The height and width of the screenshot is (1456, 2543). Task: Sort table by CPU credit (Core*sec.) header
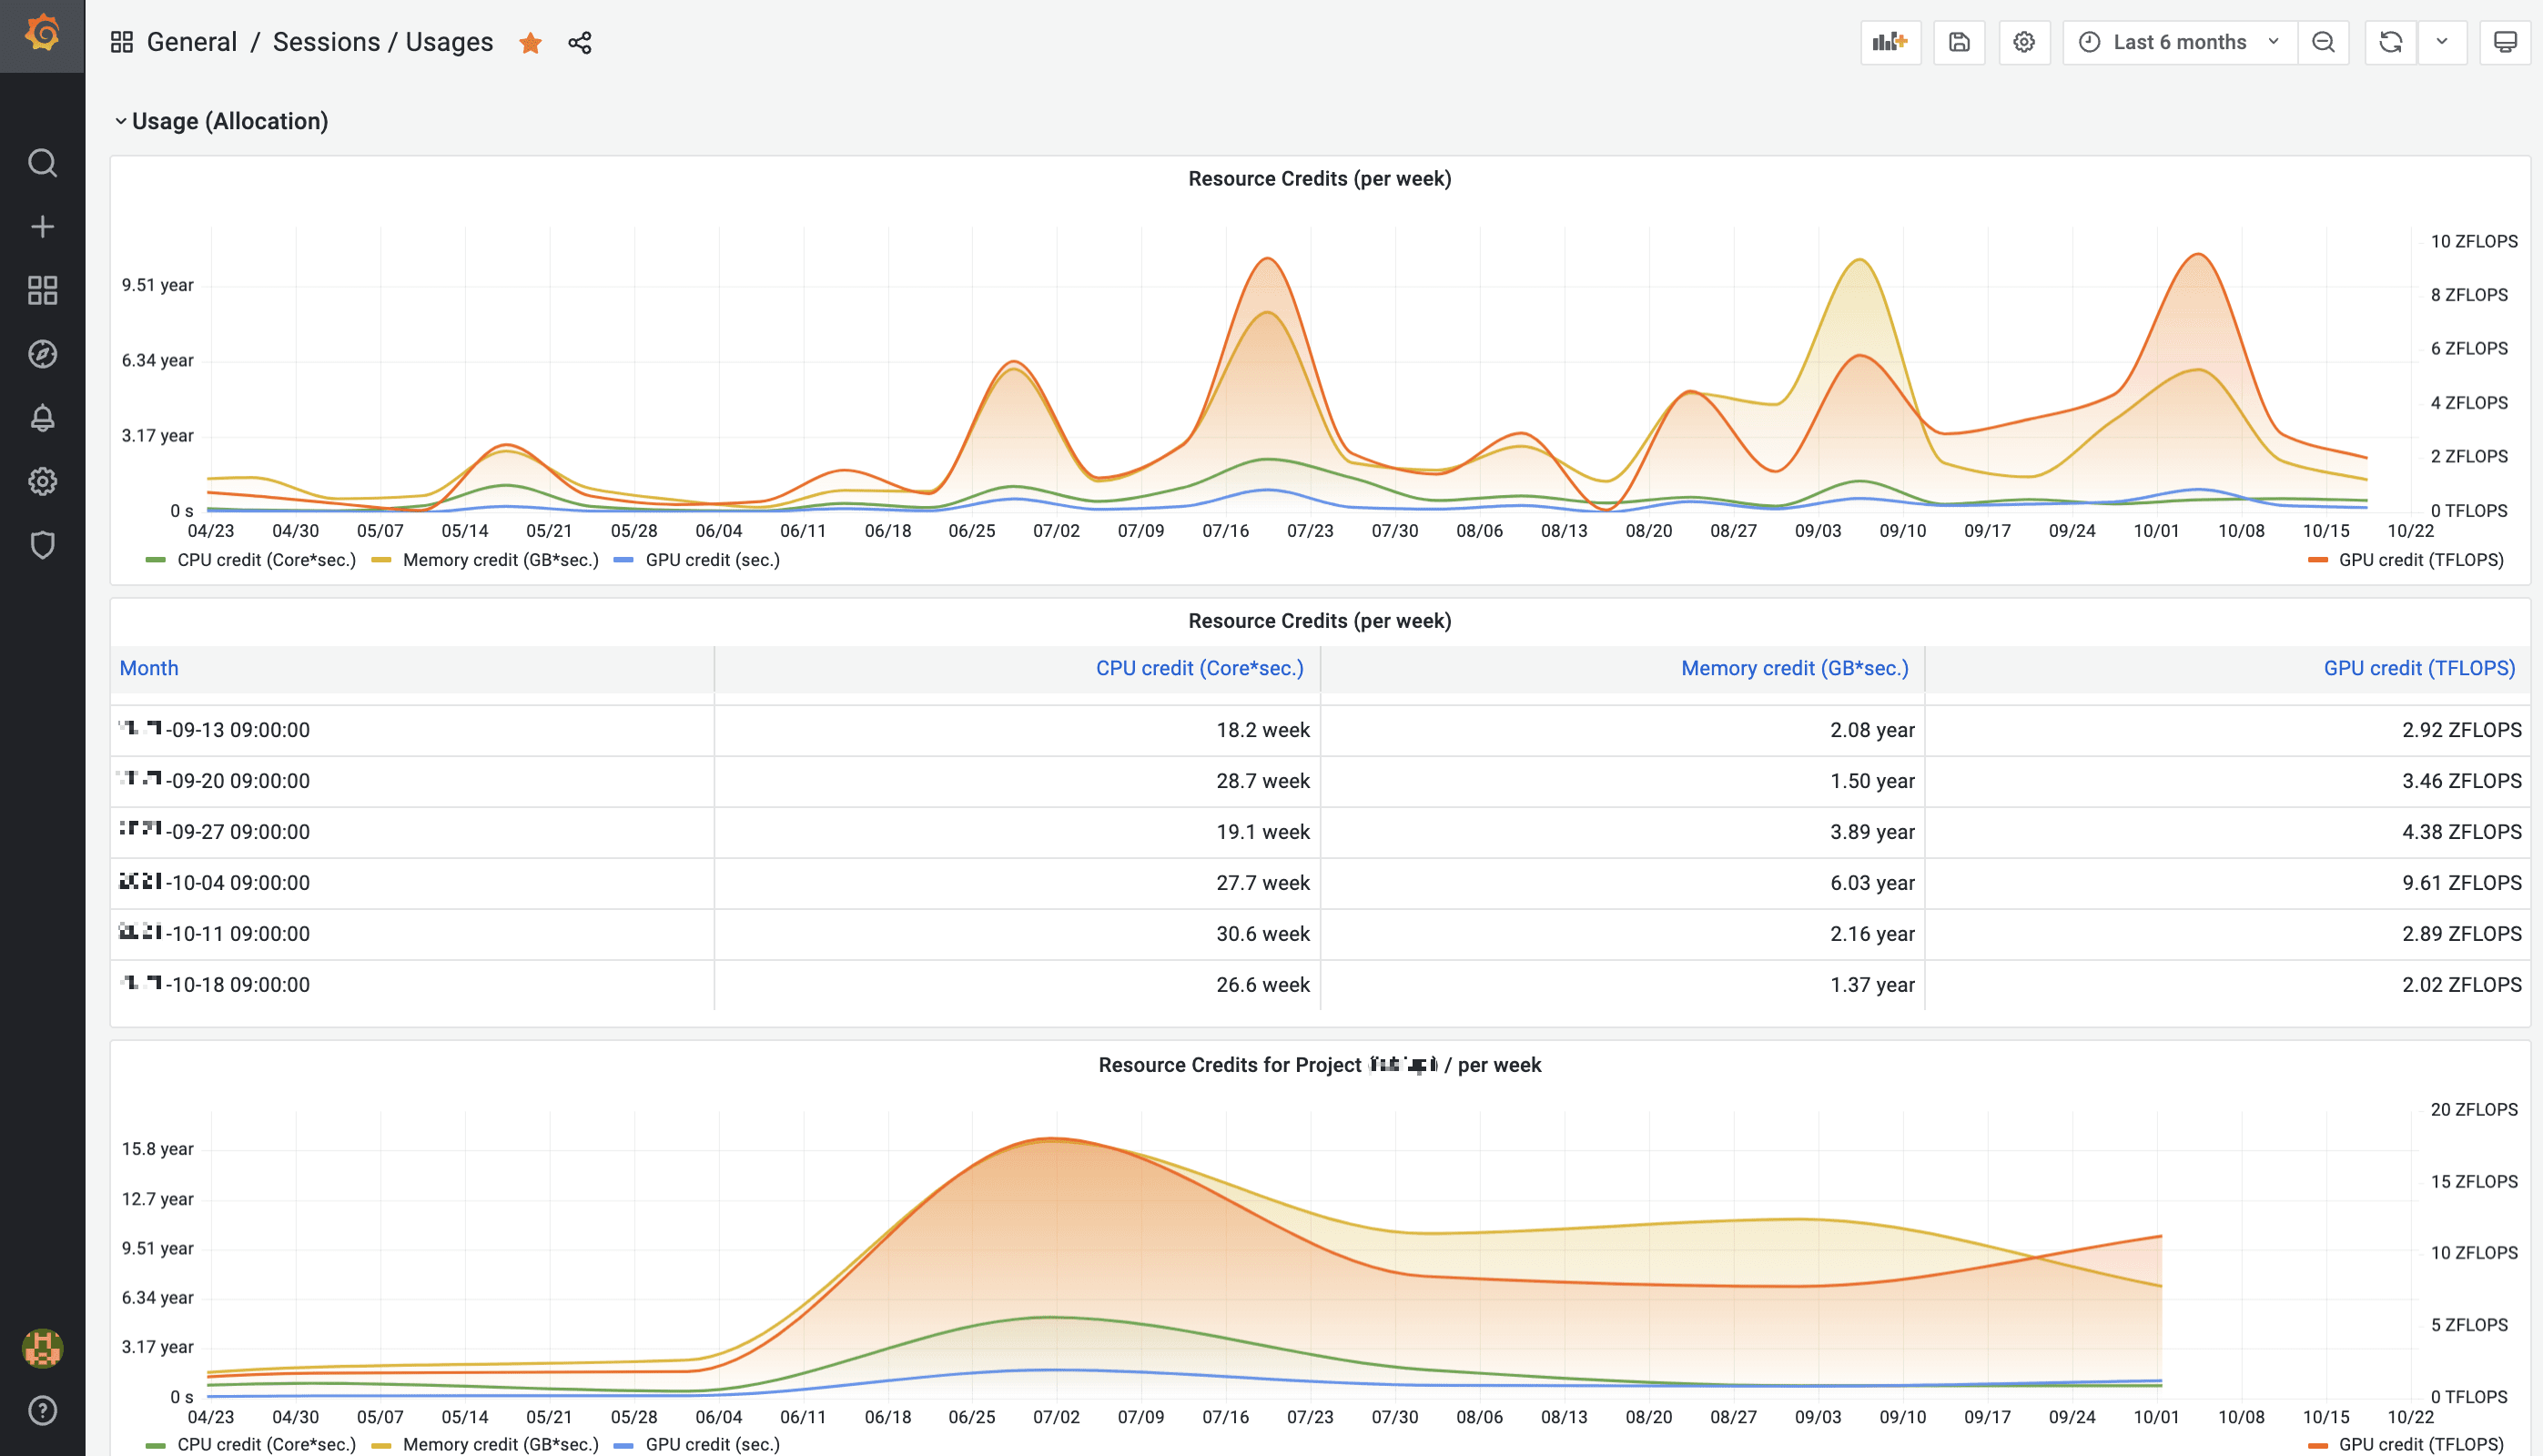tap(1199, 668)
